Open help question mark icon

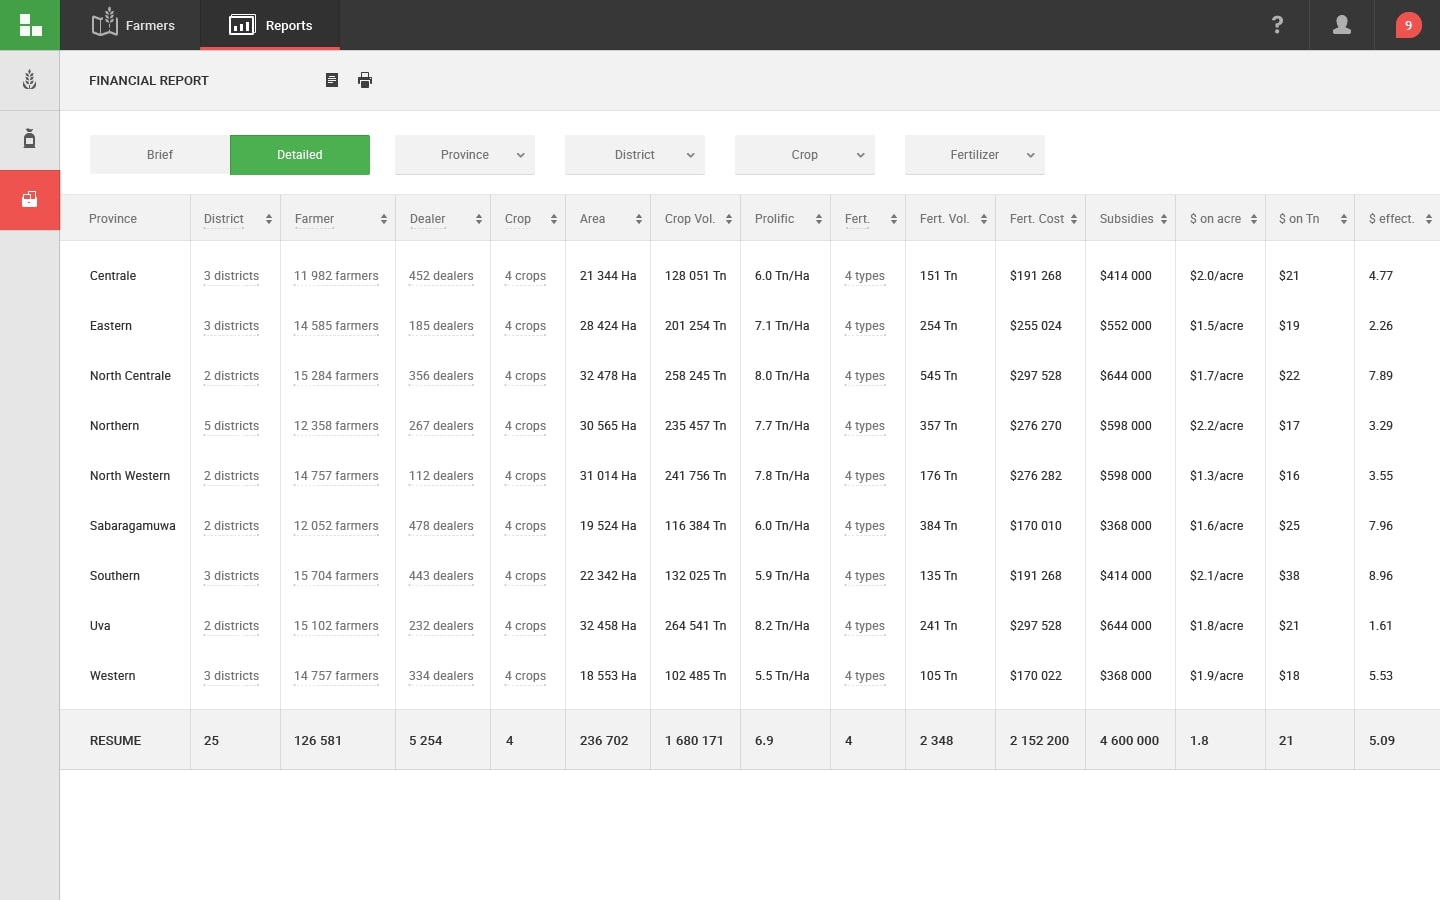(x=1277, y=25)
